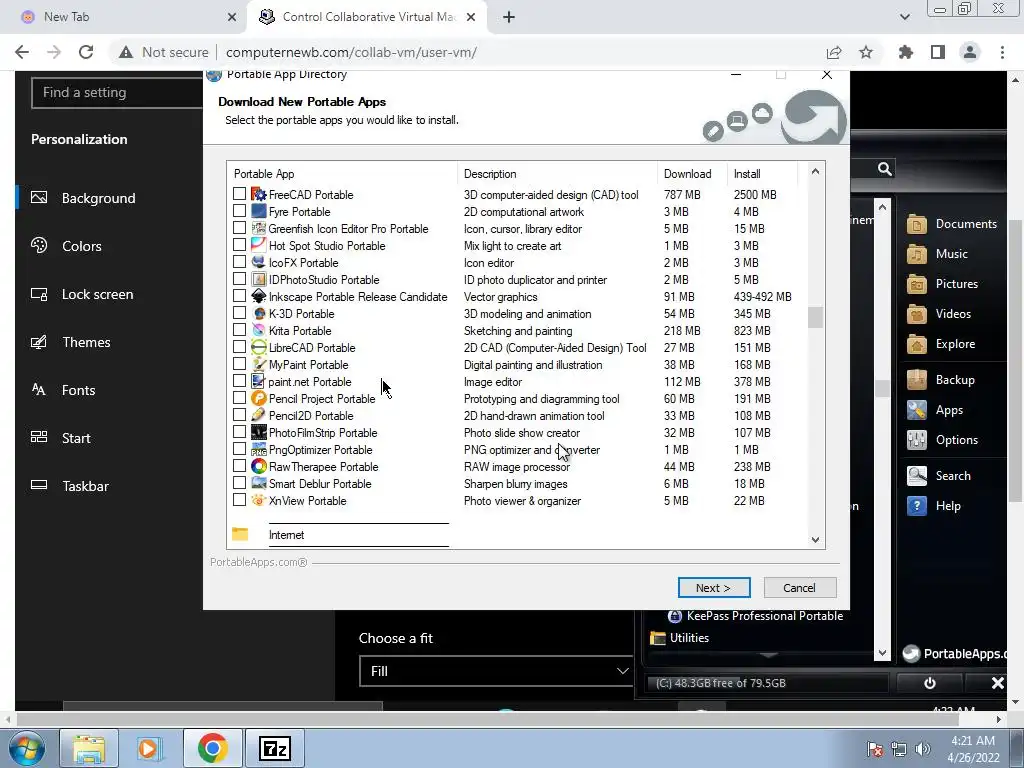Screen dimensions: 1024x768
Task: Open Help in PortableApps menu
Action: (x=934, y=505)
